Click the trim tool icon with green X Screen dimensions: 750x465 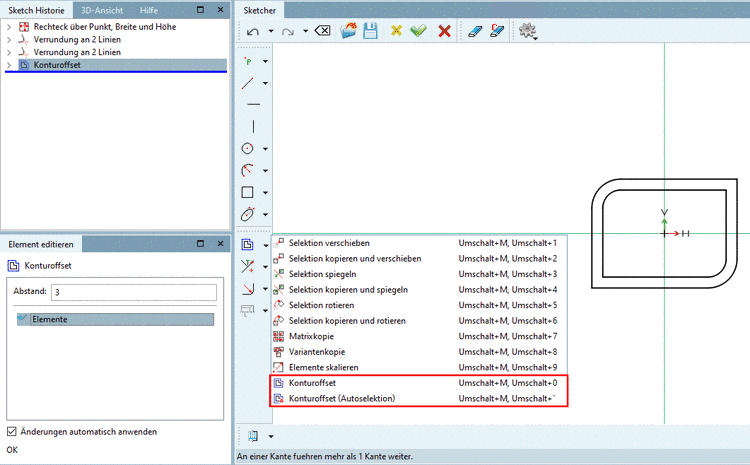click(247, 266)
